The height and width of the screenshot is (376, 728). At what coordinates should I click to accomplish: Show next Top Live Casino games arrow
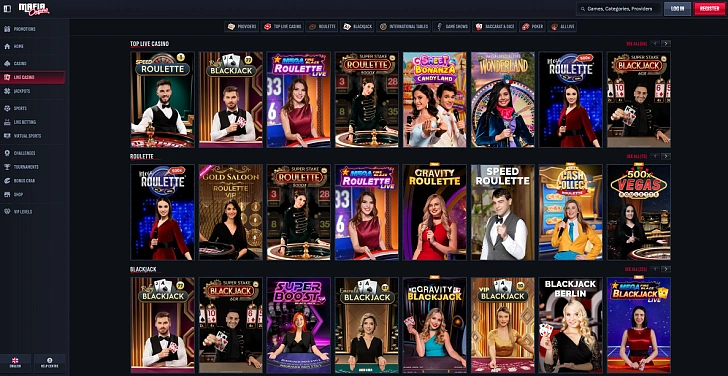(666, 44)
